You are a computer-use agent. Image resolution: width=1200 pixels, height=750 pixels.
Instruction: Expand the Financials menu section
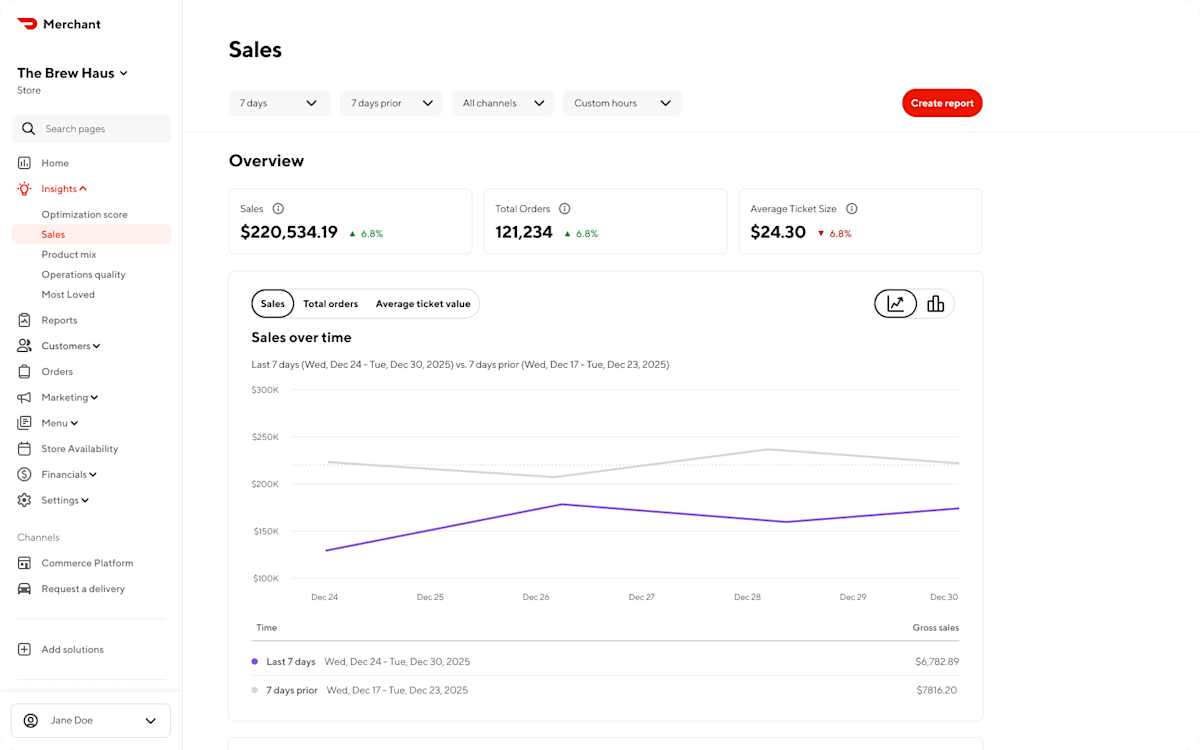pyautogui.click(x=66, y=474)
